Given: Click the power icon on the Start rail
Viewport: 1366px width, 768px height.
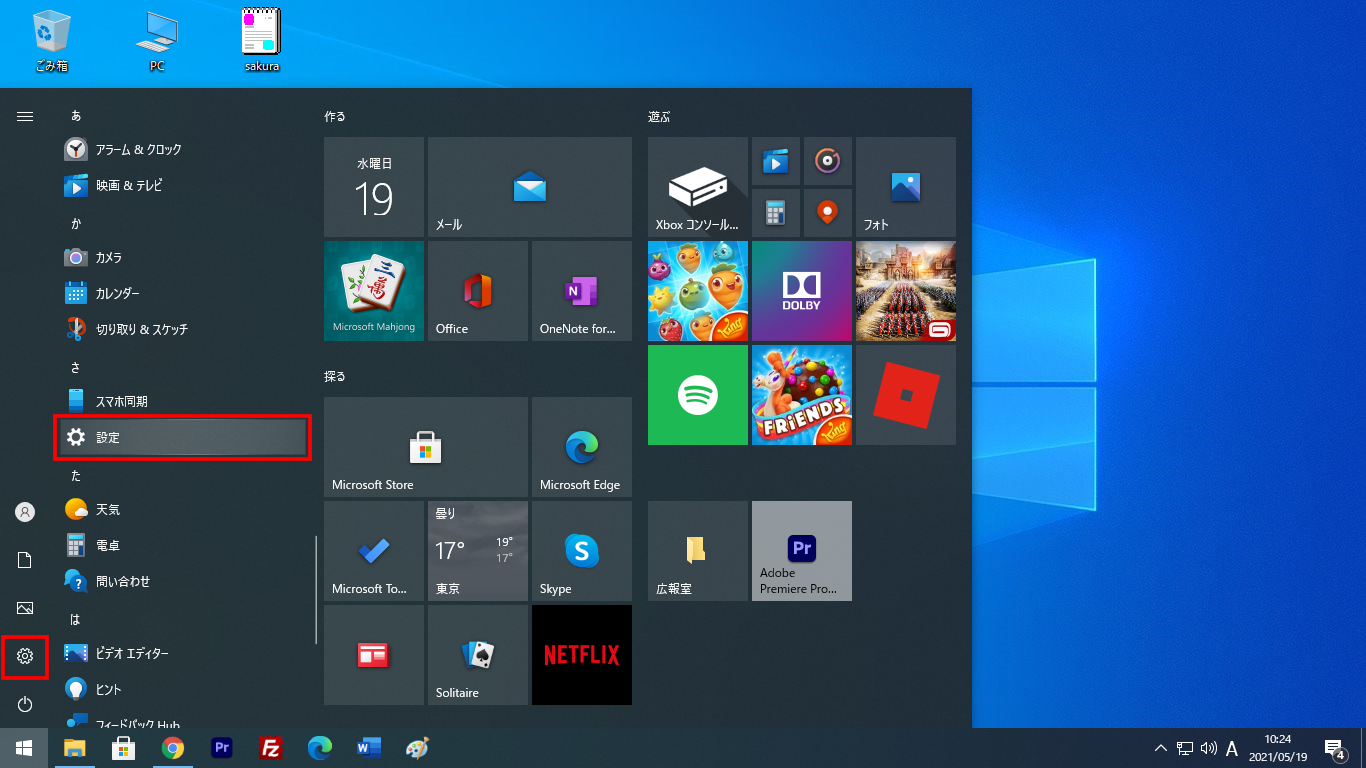Looking at the screenshot, I should (x=25, y=704).
